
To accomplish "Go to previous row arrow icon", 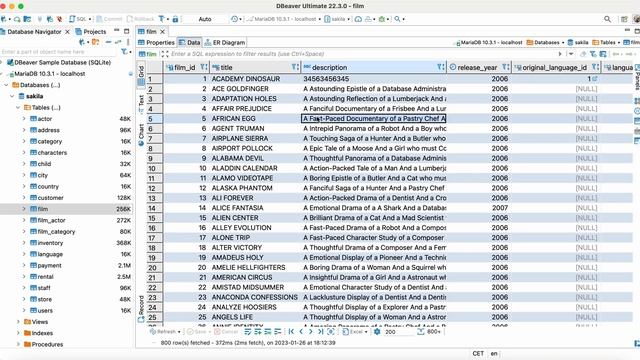I will [x=301, y=332].
